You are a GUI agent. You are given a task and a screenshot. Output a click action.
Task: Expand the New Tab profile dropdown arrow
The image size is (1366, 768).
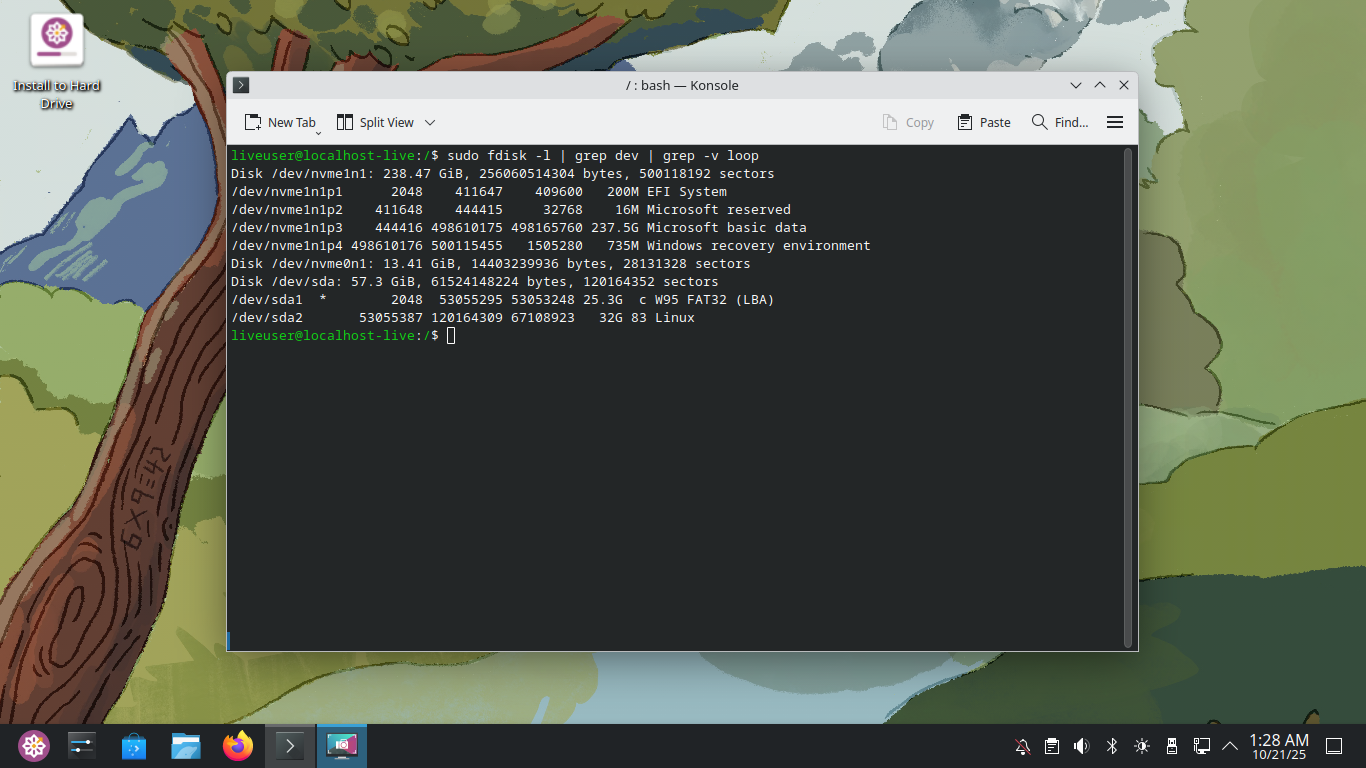click(x=318, y=132)
